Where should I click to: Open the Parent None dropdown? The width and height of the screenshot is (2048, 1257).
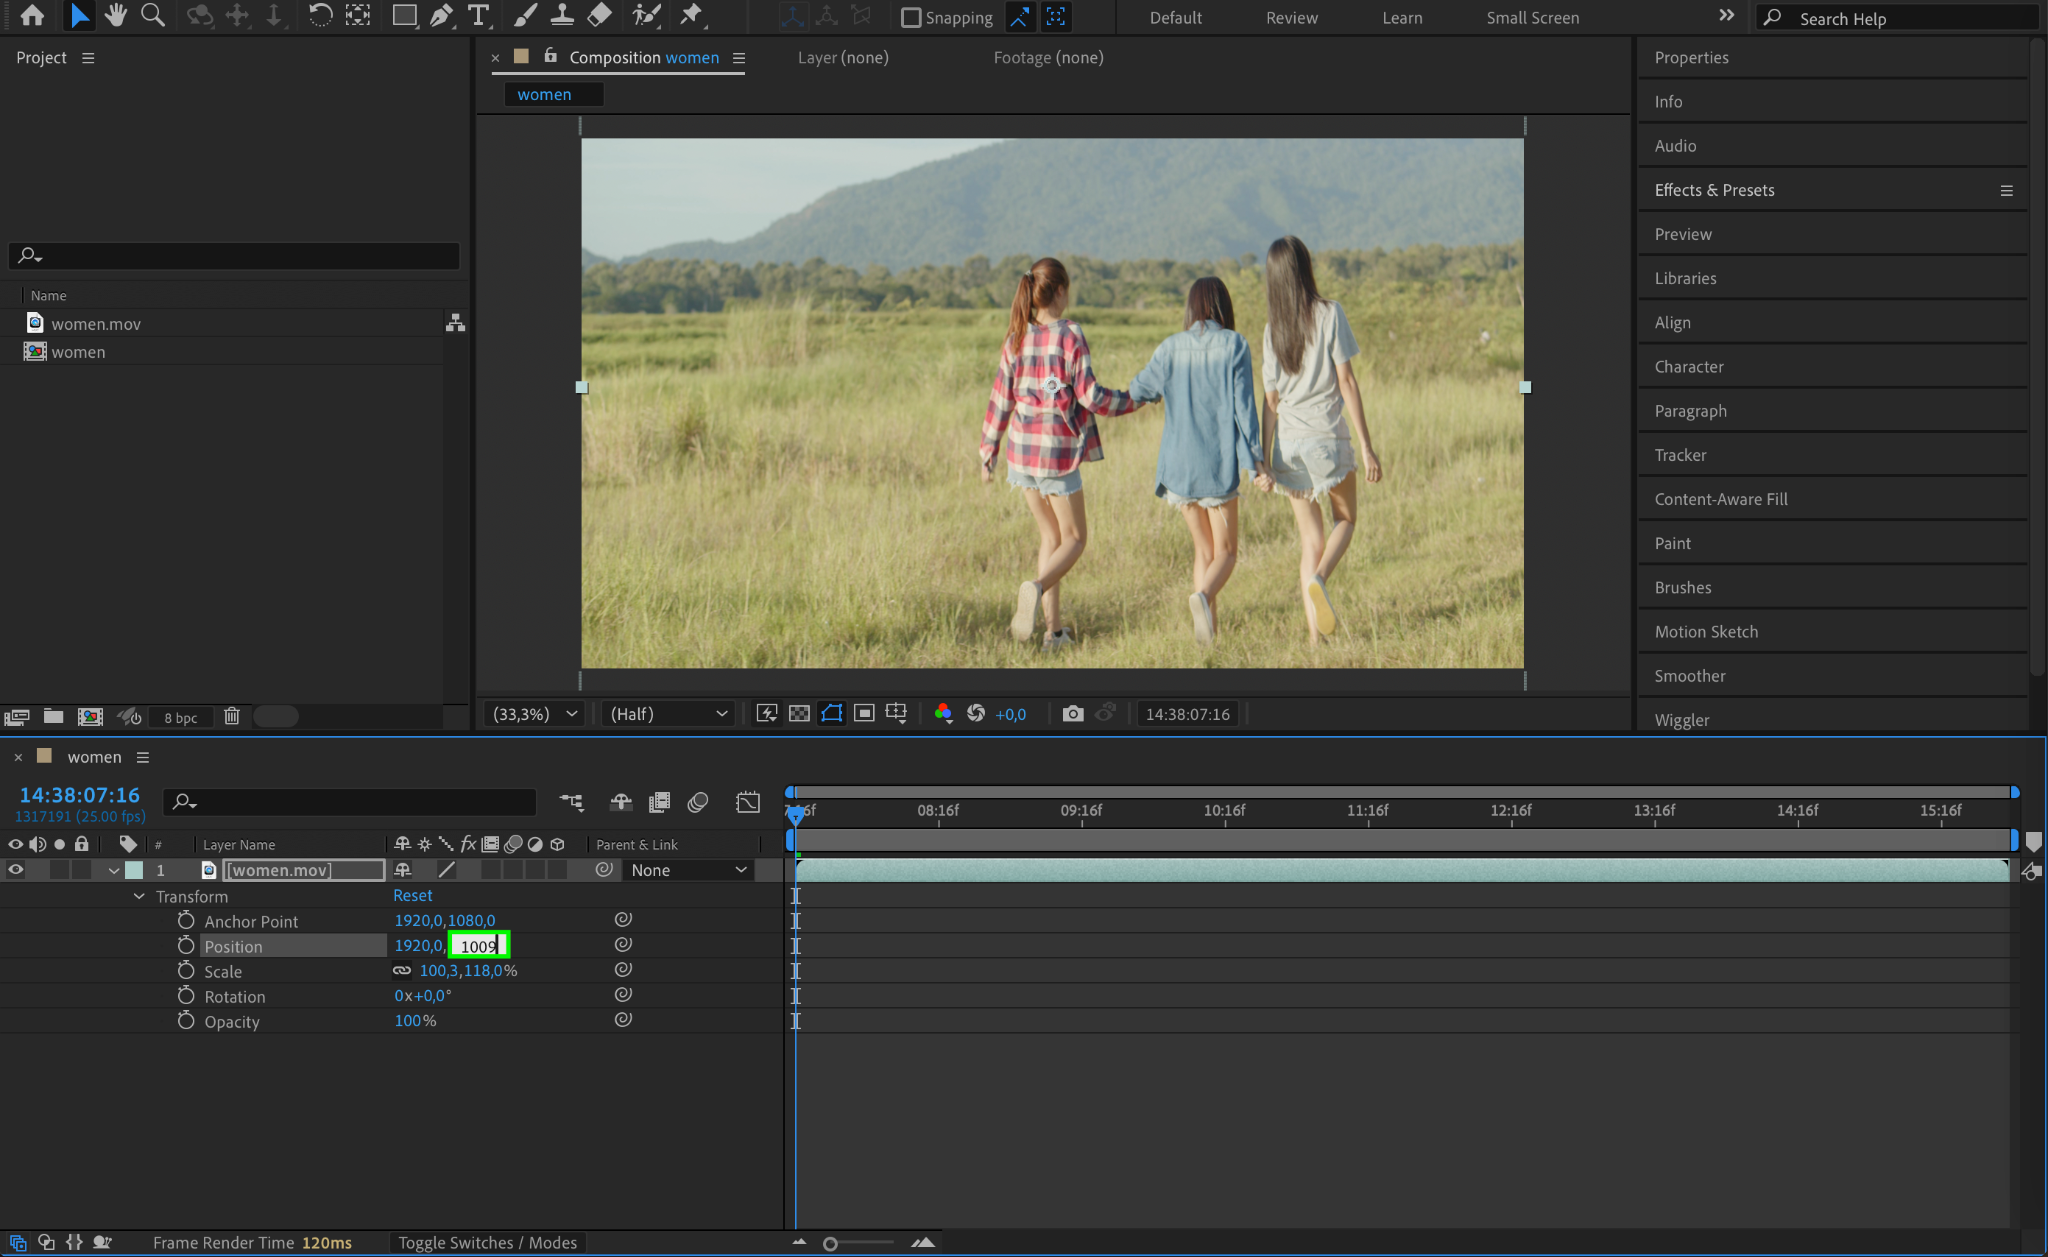click(688, 870)
